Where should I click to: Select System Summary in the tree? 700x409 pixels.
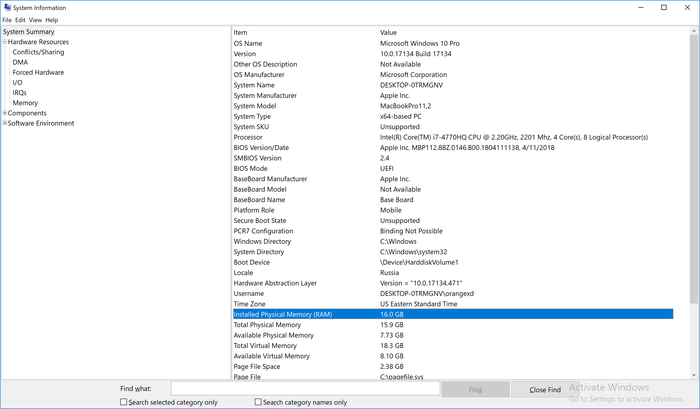point(29,32)
